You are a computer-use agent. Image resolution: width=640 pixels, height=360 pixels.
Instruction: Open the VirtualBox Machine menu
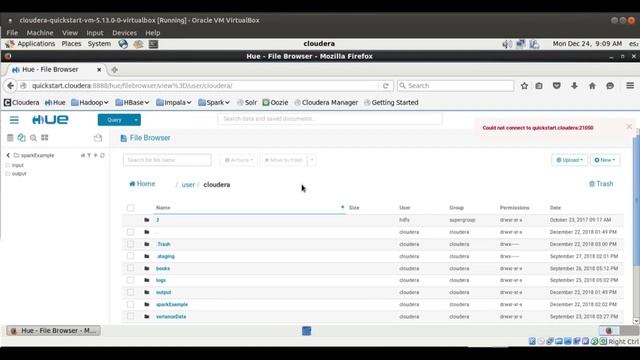click(40, 33)
